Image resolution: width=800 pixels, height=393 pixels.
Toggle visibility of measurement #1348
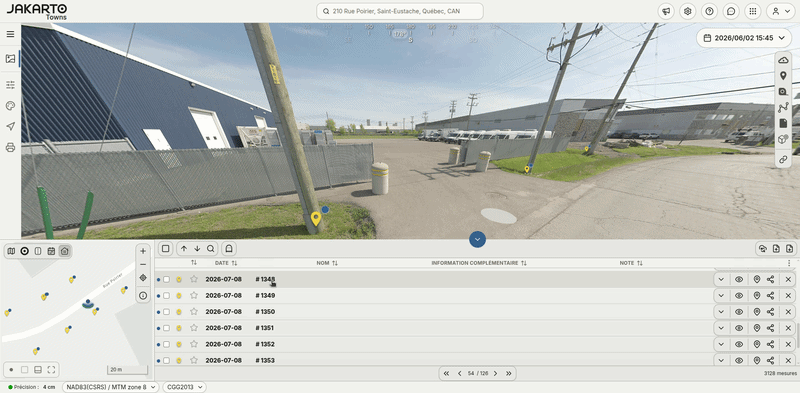coord(739,279)
